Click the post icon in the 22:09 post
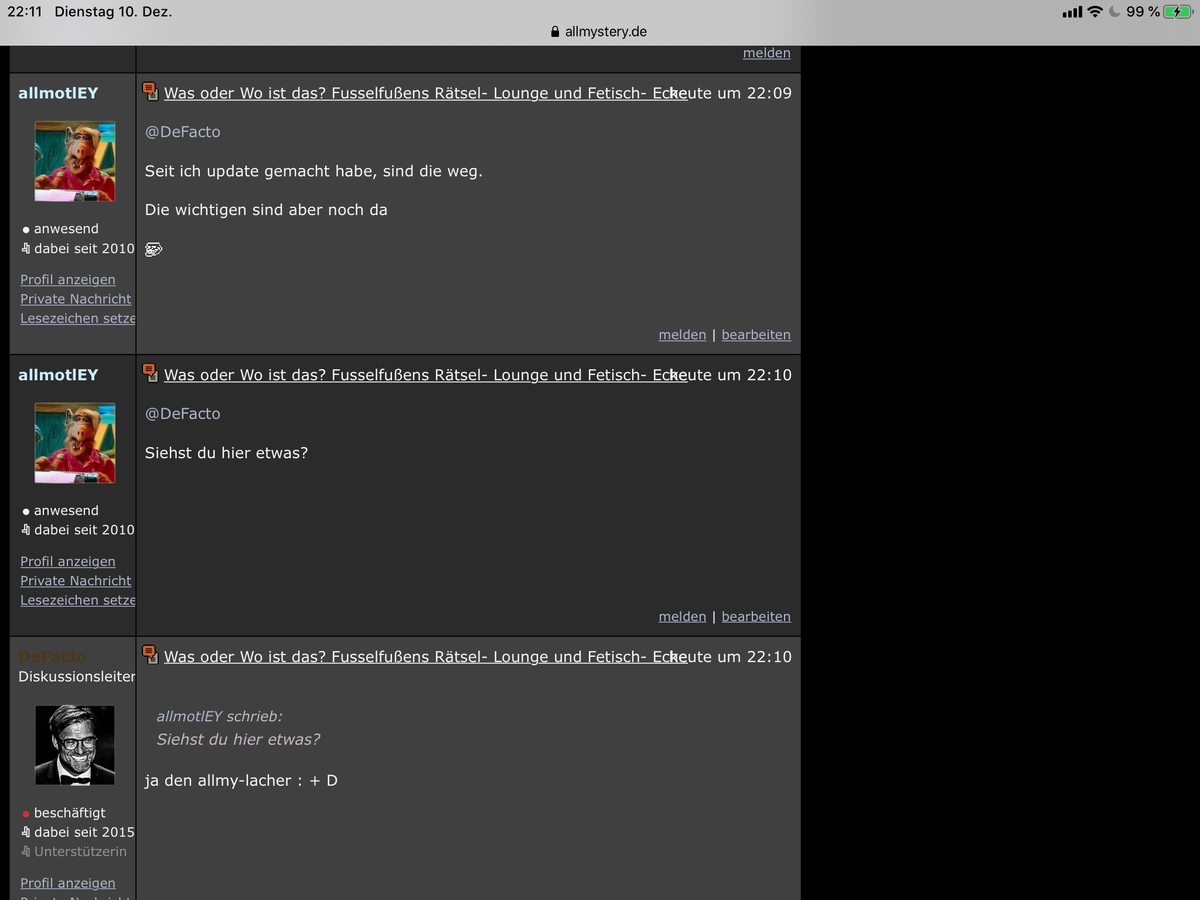 point(151,92)
